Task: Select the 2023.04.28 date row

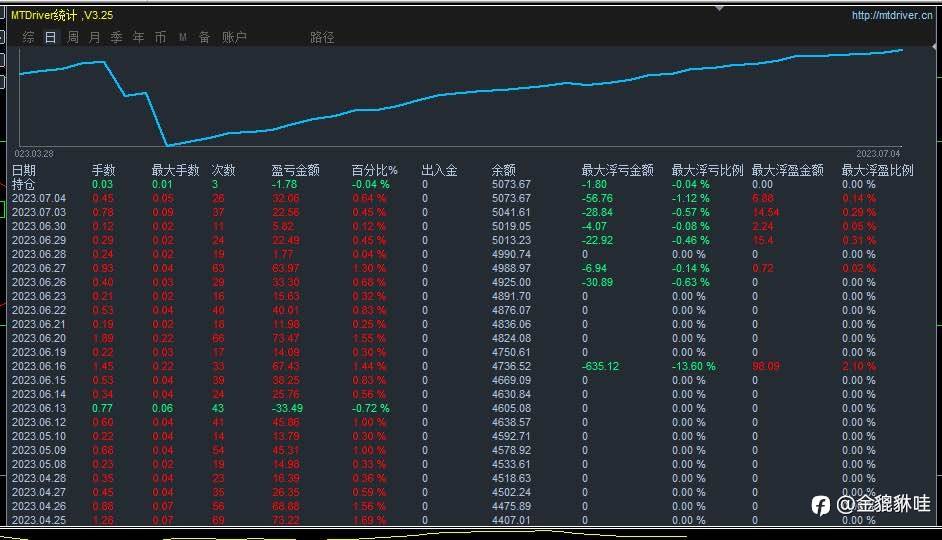Action: point(38,479)
